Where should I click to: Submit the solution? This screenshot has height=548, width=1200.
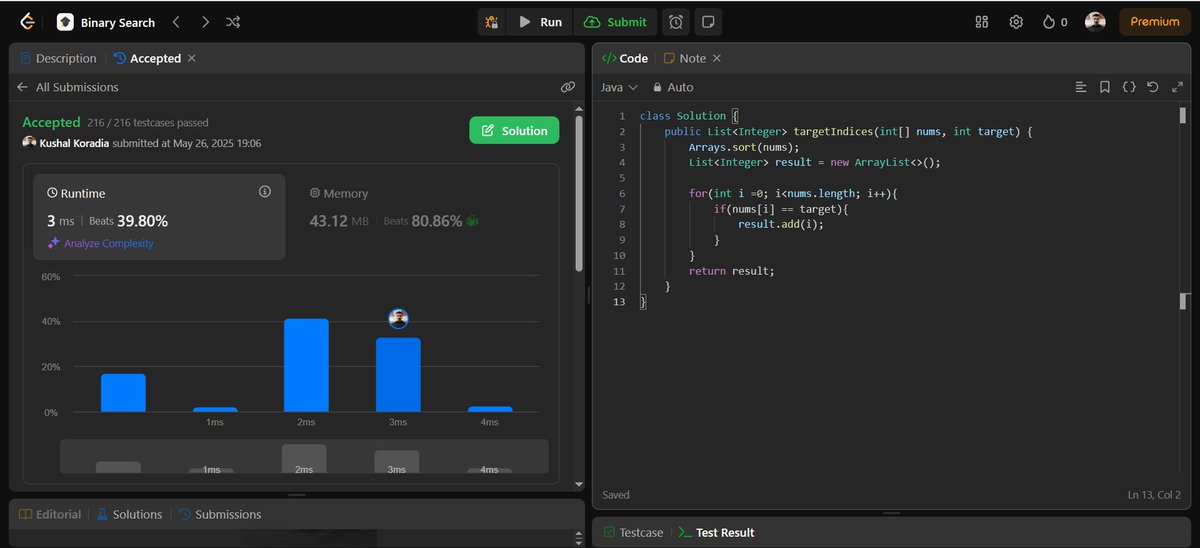tap(616, 22)
